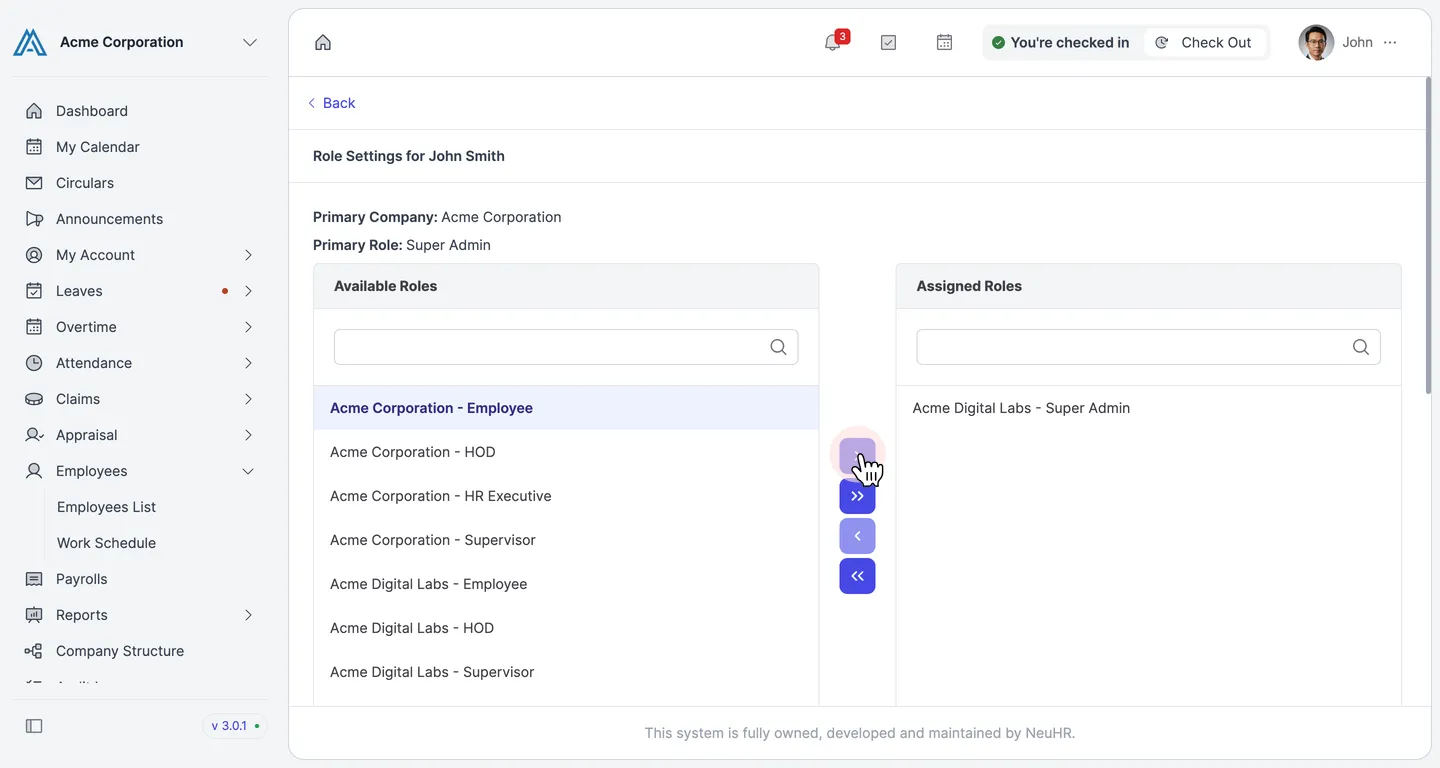Click the Company Structure sidebar icon
1440x768 pixels.
click(34, 651)
